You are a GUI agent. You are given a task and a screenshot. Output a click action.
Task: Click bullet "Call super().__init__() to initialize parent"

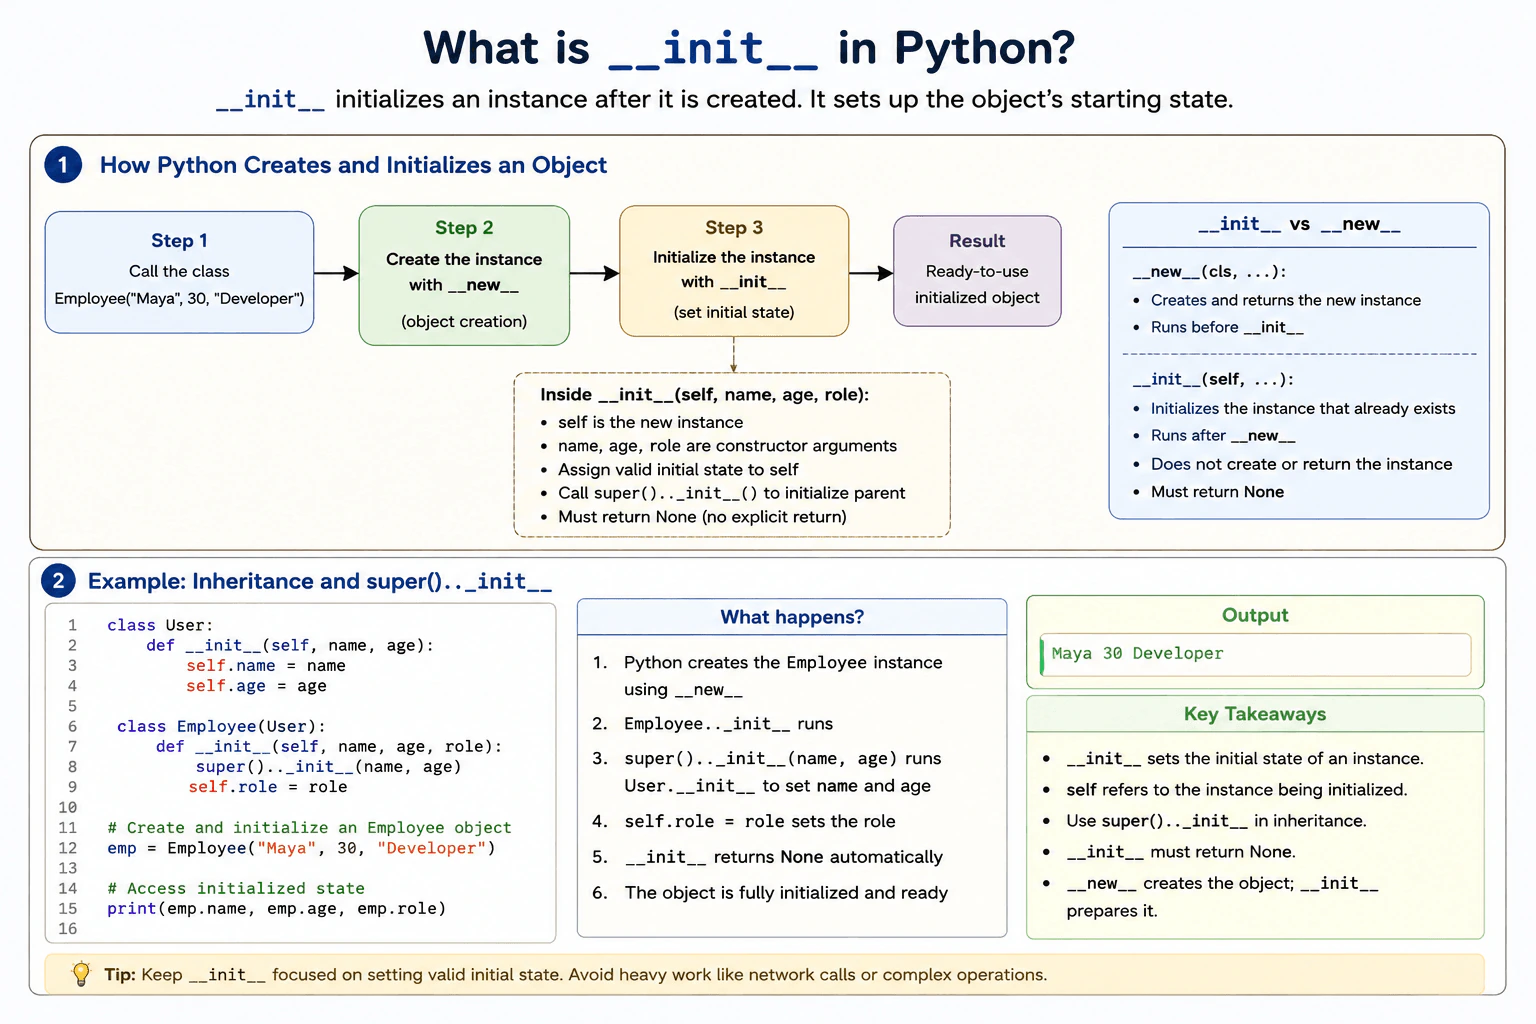coord(731,493)
